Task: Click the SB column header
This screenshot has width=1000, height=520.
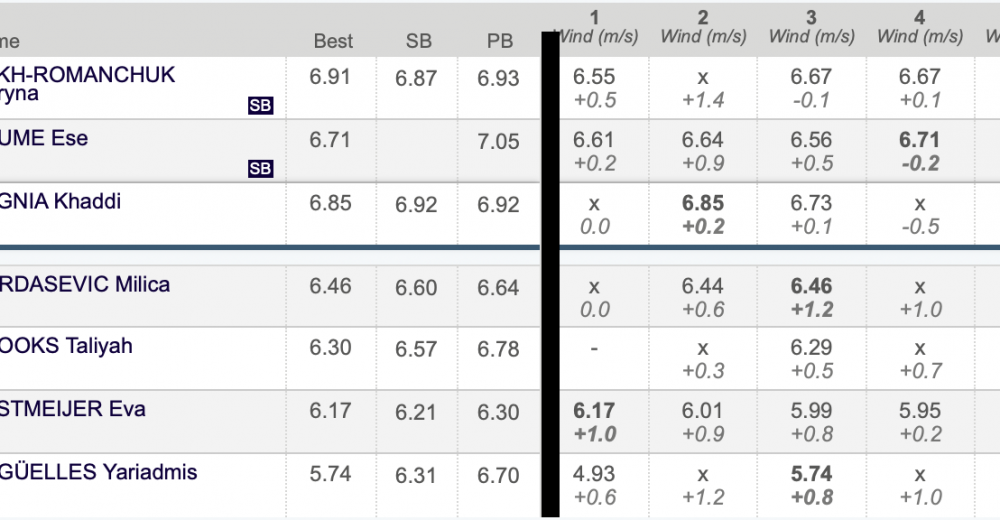Action: point(418,41)
